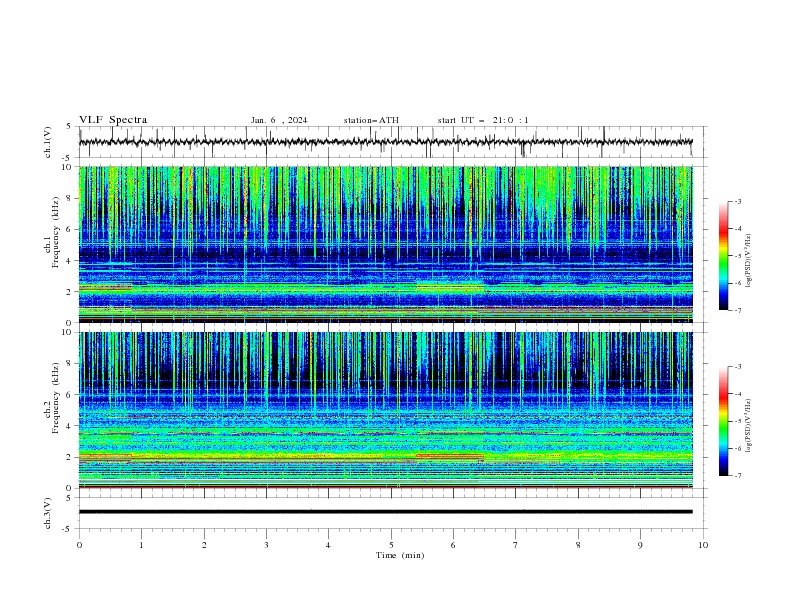Click the "5" tick on ch.3(V) axis

tap(70, 497)
